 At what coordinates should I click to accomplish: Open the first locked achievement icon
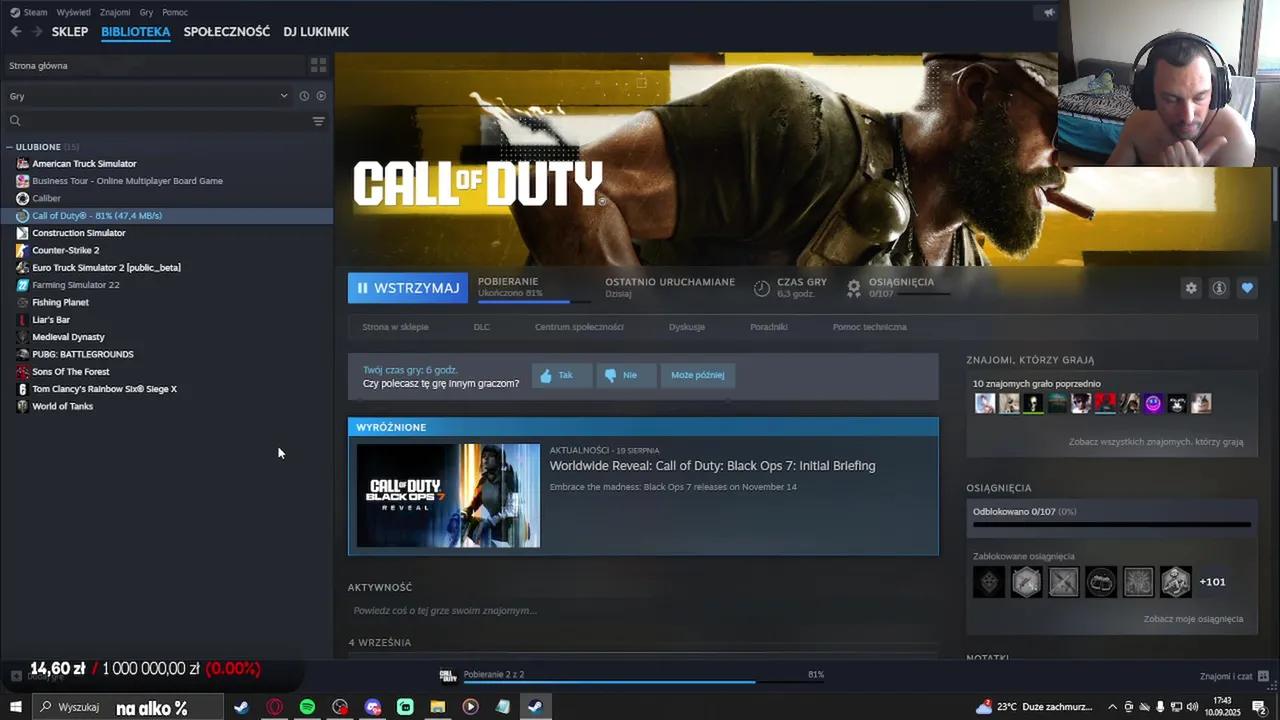(989, 582)
